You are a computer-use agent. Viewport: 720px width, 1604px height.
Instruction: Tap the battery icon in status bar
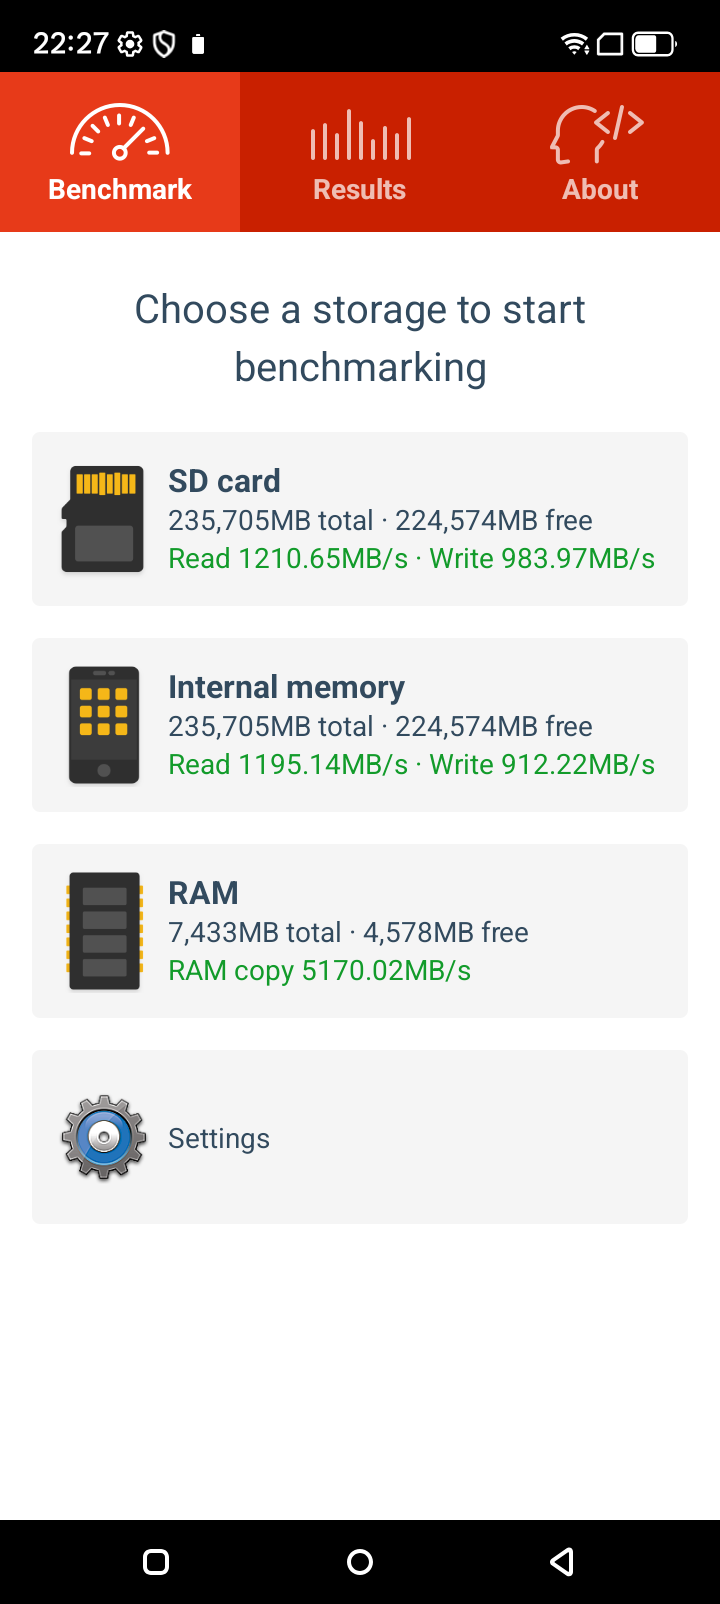click(654, 44)
